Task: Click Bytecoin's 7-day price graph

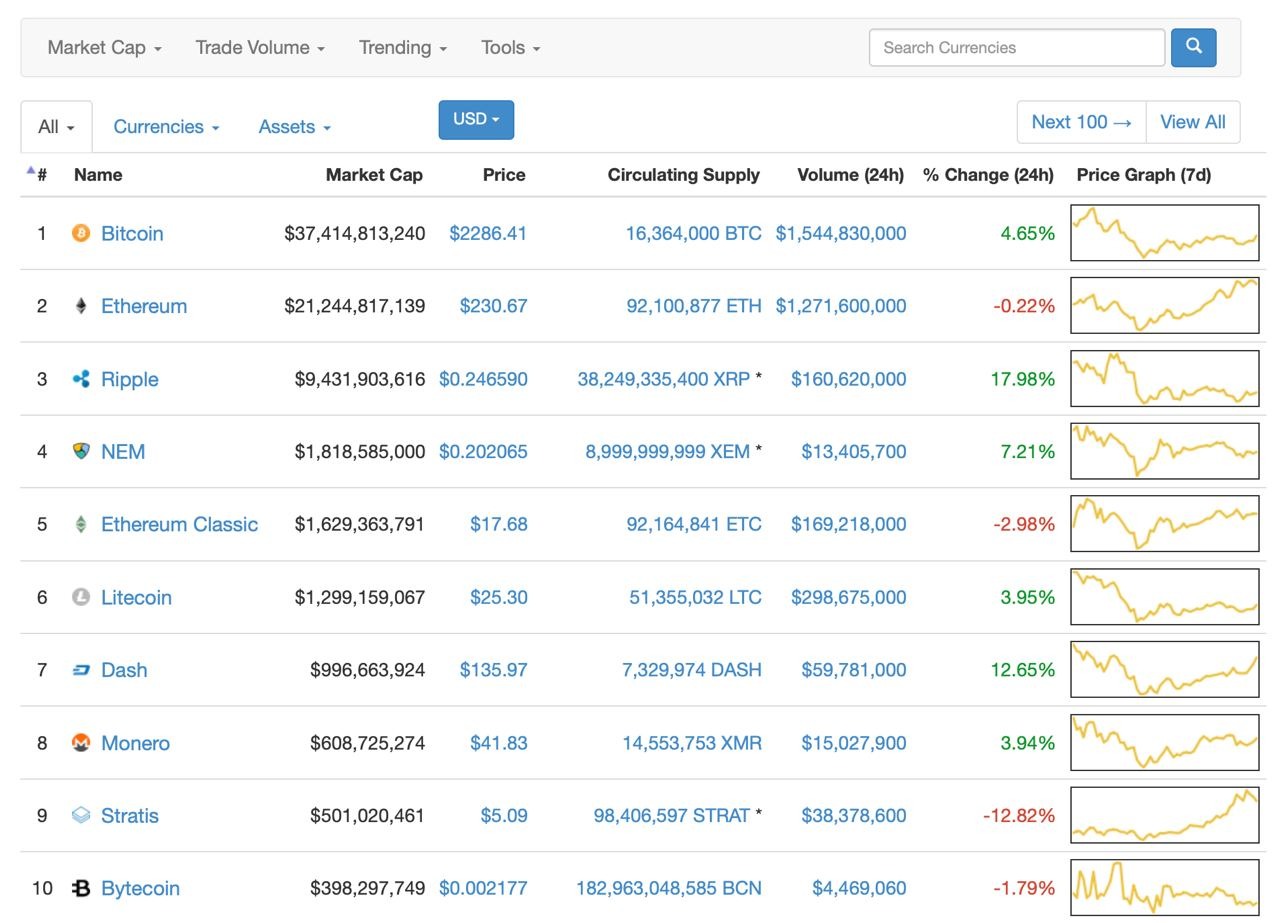Action: (1165, 888)
